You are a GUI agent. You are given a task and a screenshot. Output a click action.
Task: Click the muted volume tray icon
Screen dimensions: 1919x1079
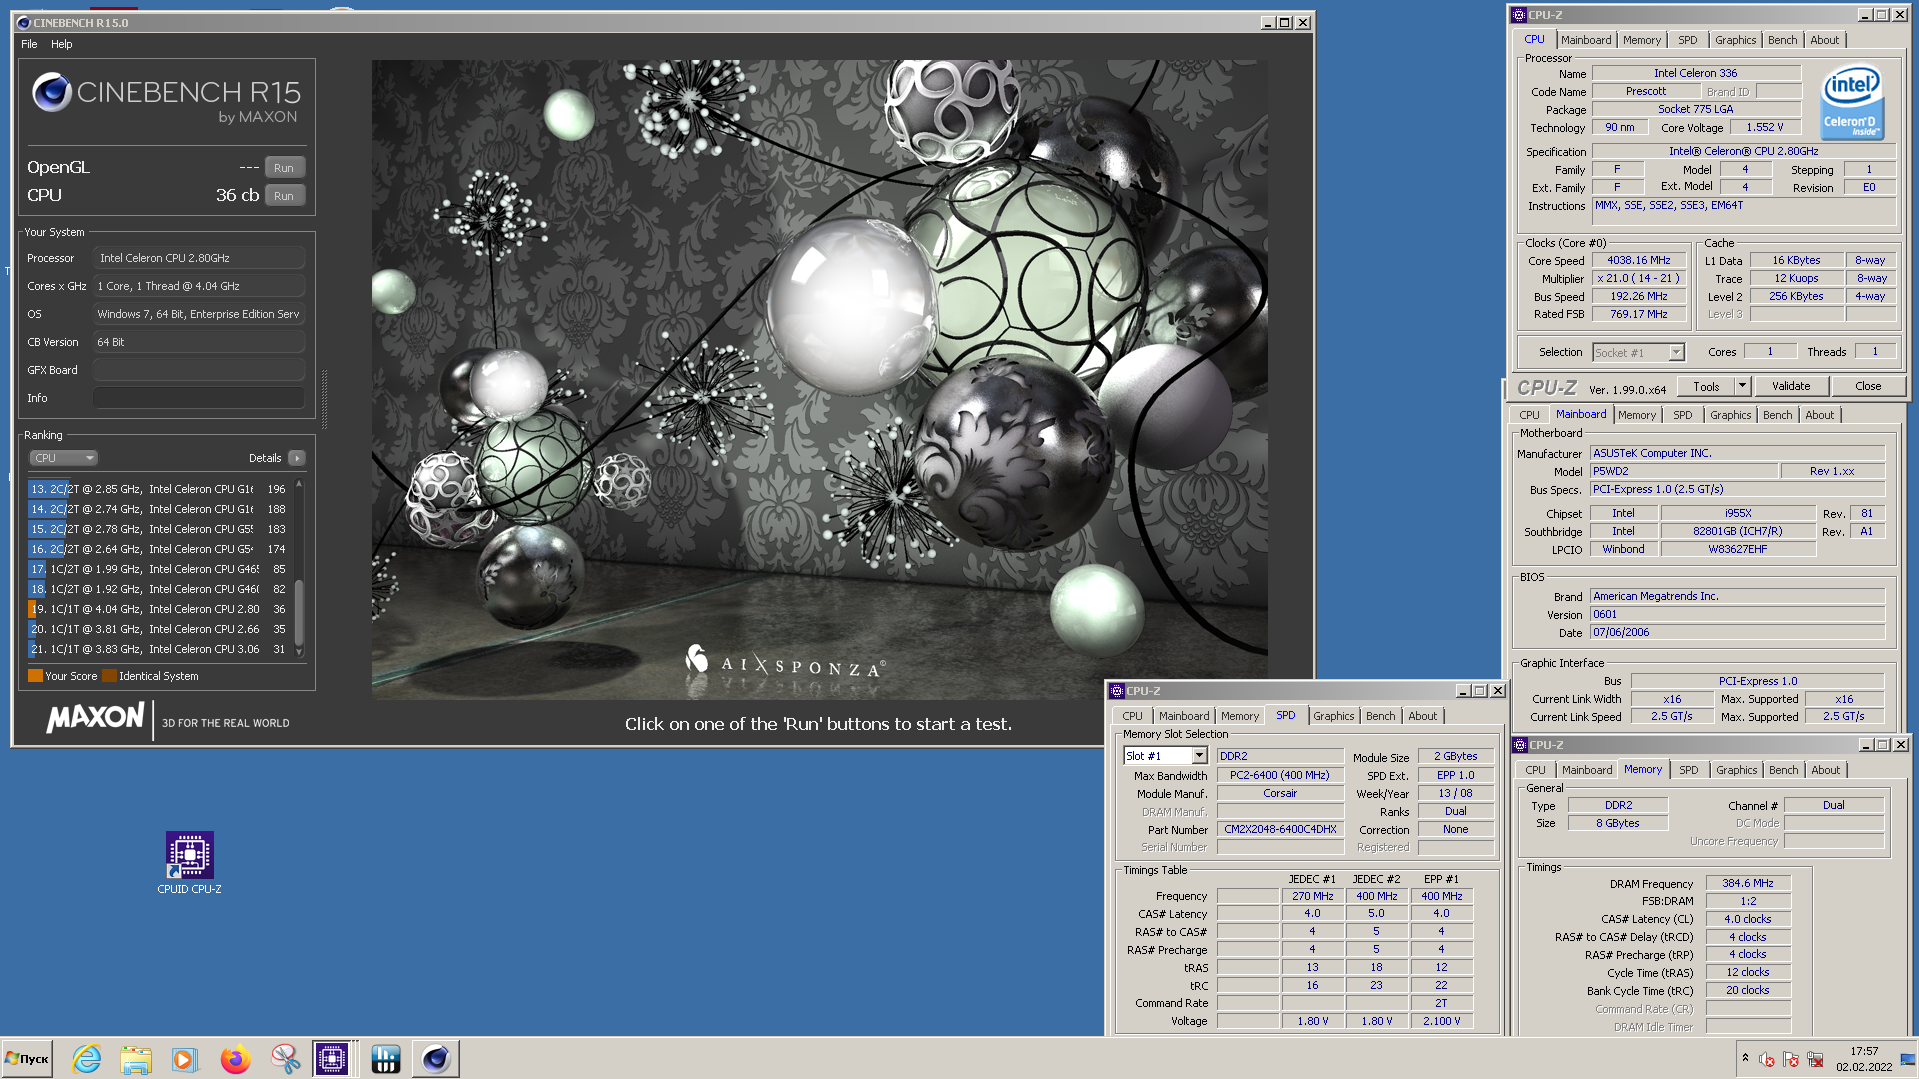pos(1767,1060)
